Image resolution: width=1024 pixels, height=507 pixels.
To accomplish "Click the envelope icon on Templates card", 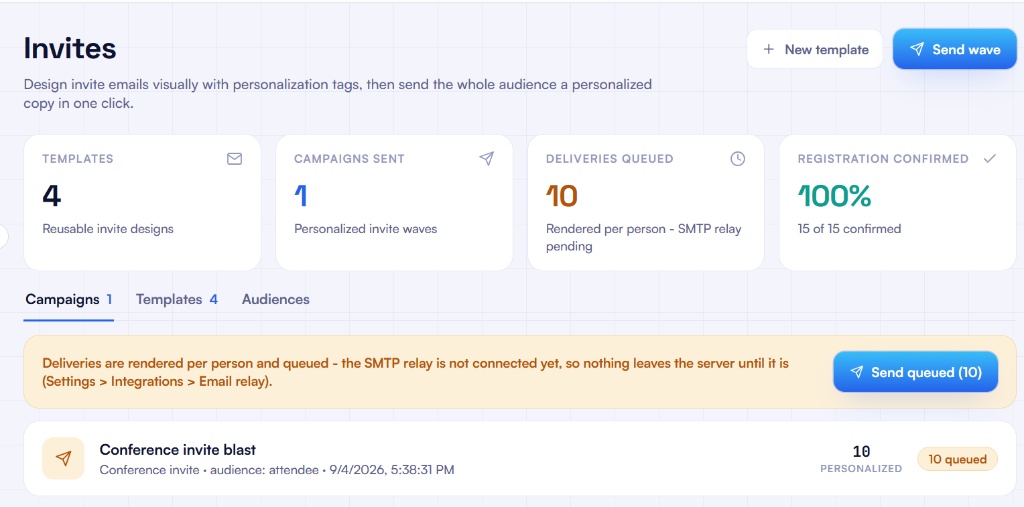I will tap(234, 159).
